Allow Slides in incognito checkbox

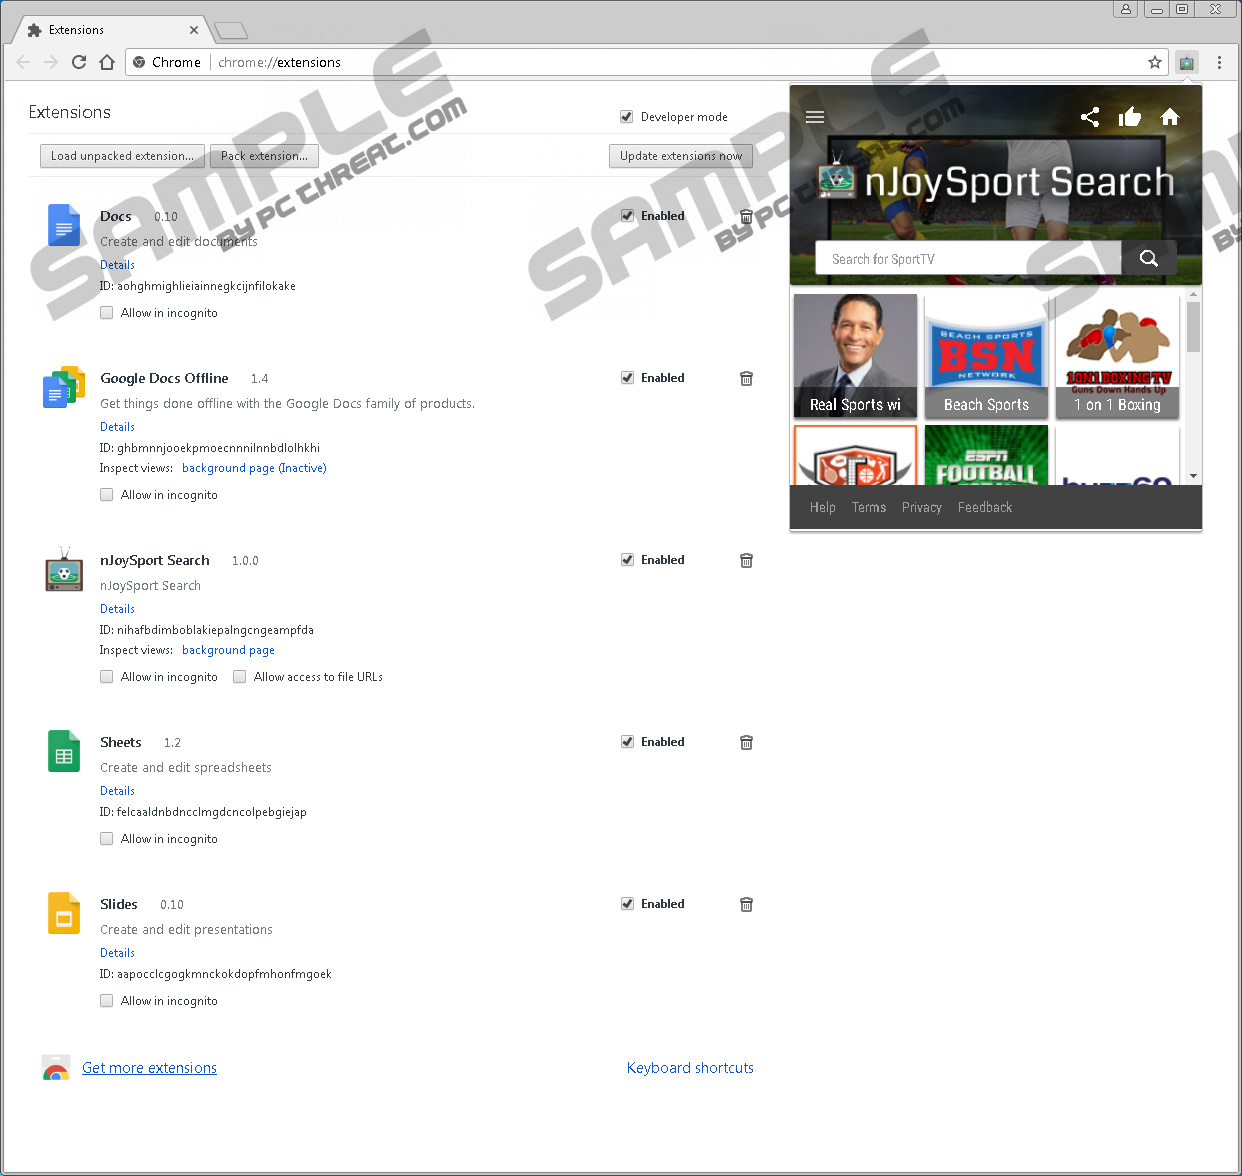tap(107, 1001)
